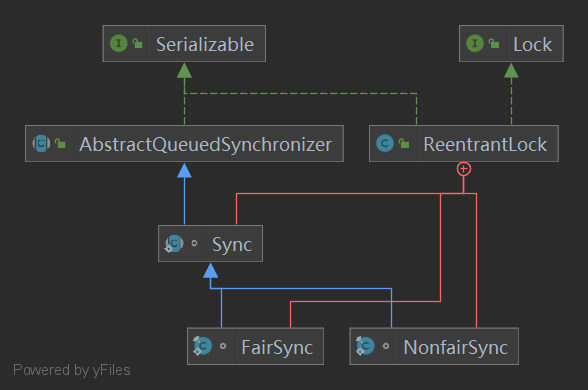Select the ReentrantLock class label
Screen dimensions: 588x390
click(x=485, y=145)
